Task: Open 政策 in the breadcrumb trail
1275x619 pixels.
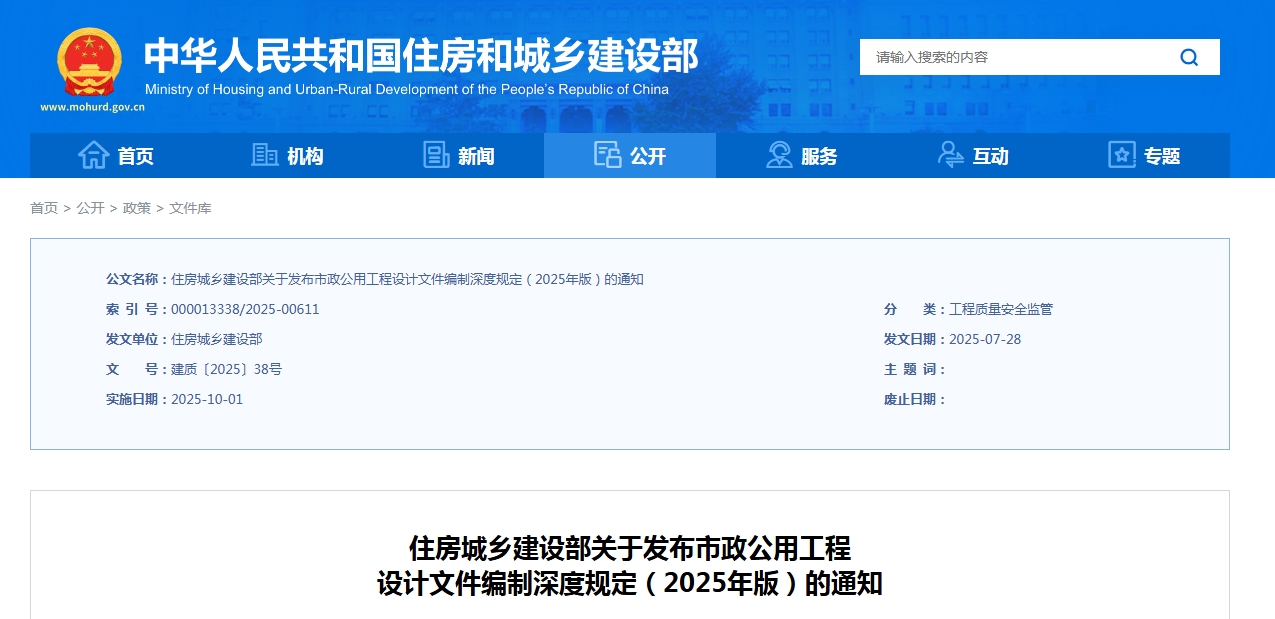Action: click(137, 208)
